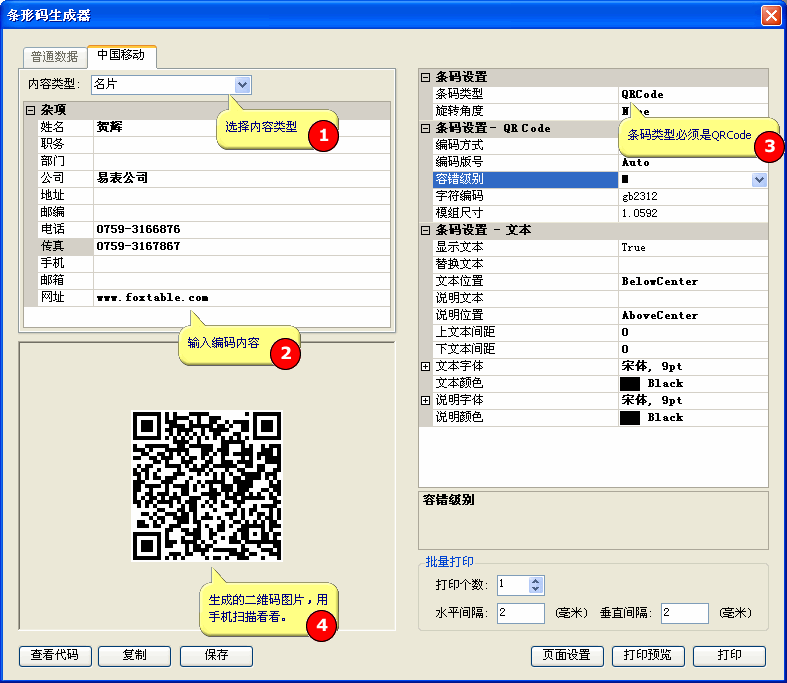
Task: Collapse 条码设置 - QR Code section
Action: tap(425, 128)
